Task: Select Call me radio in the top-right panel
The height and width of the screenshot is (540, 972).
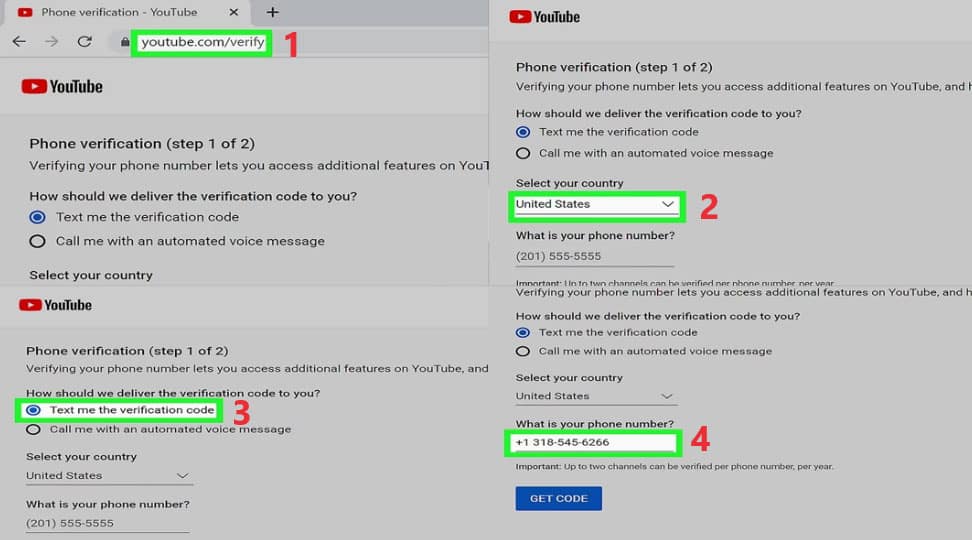Action: [523, 153]
